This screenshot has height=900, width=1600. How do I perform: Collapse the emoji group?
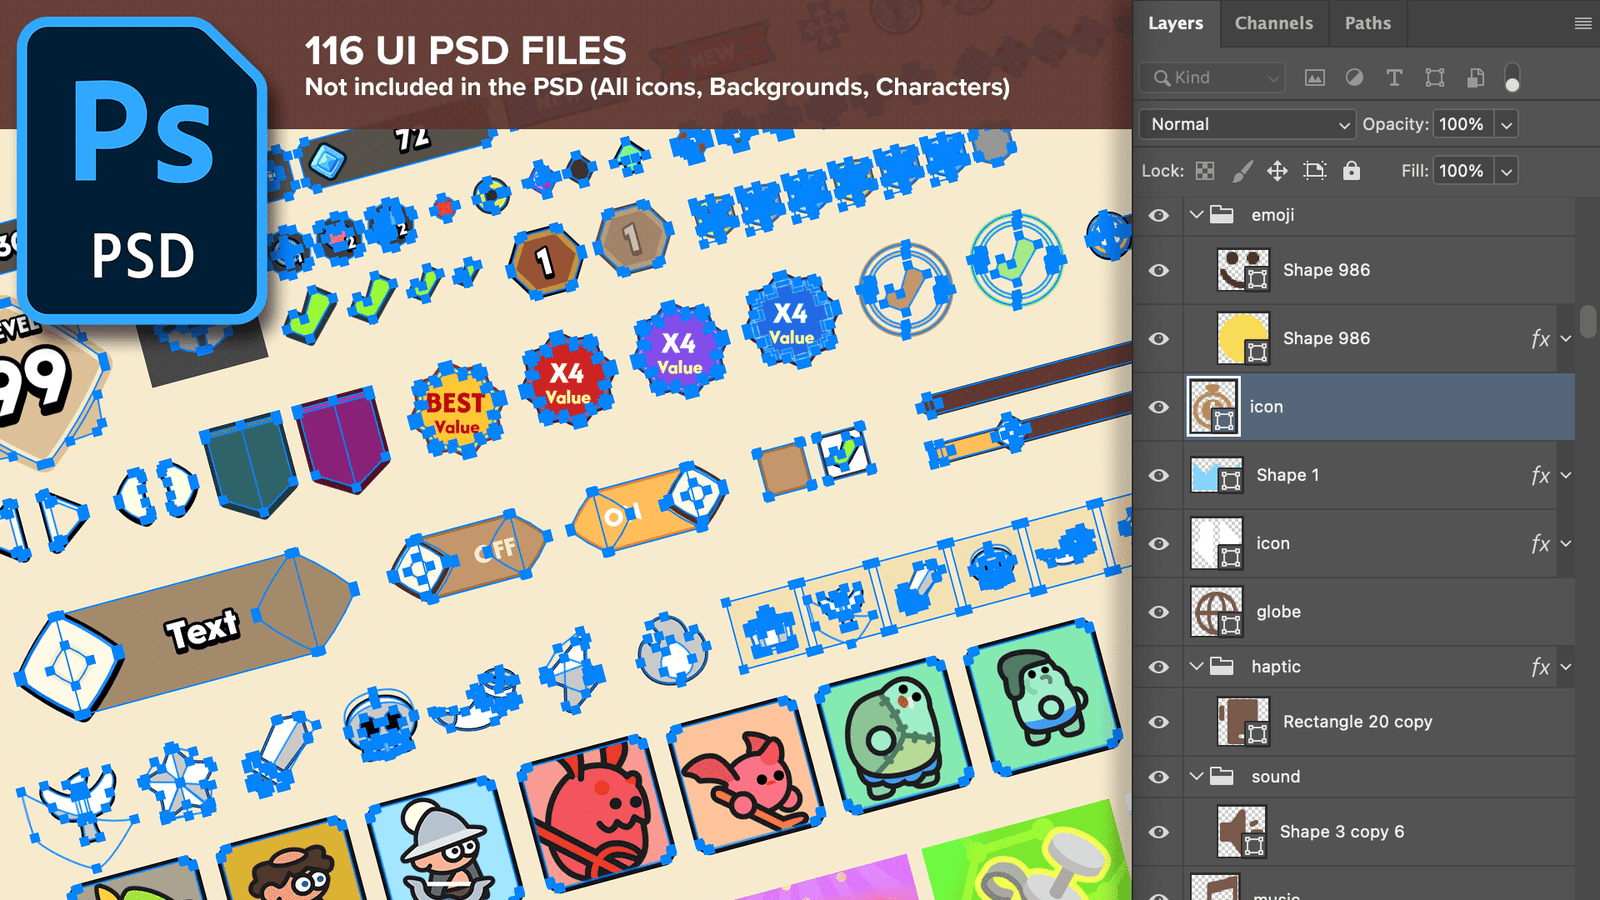tap(1196, 214)
